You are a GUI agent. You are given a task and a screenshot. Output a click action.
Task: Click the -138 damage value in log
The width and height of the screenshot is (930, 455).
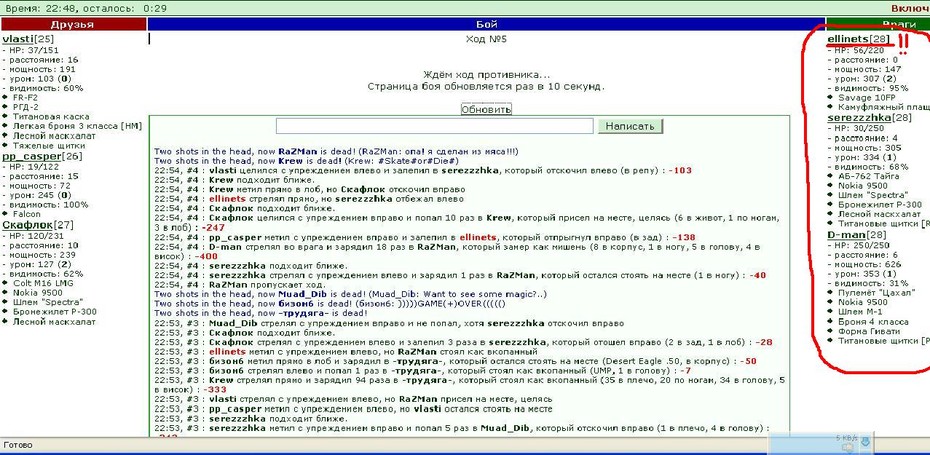pos(683,237)
